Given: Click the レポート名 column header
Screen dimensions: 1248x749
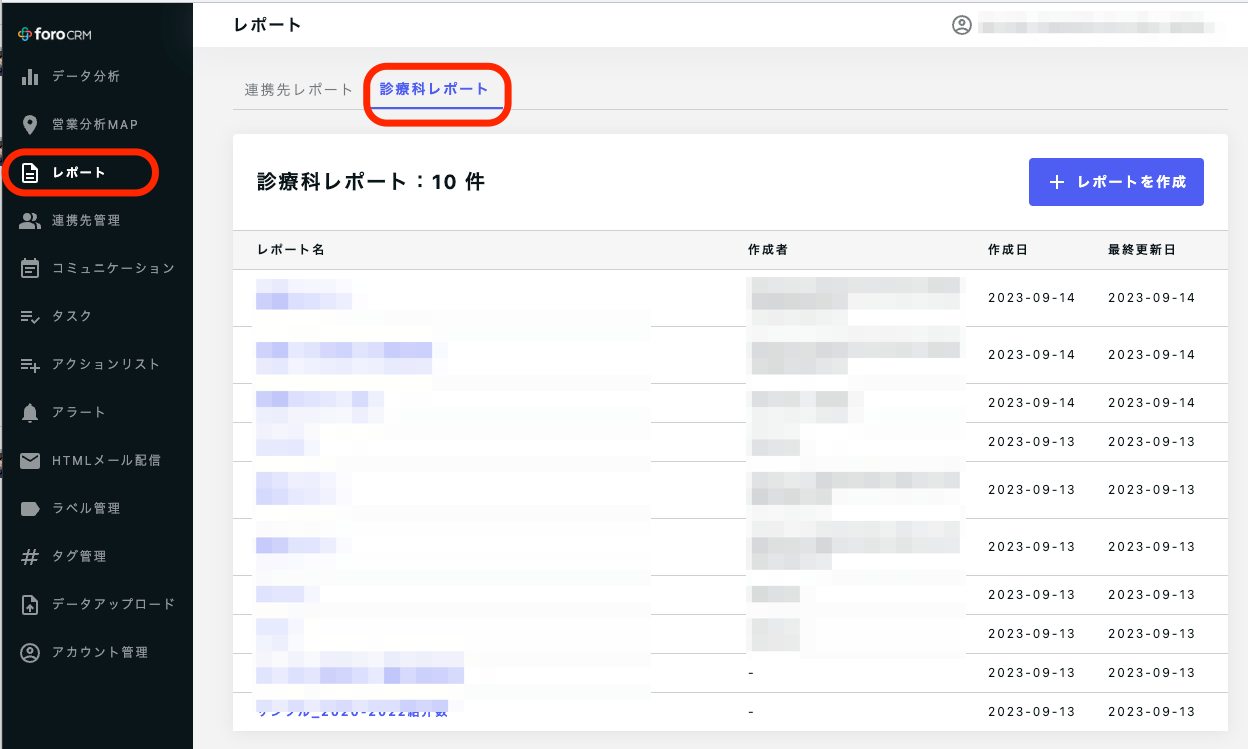Looking at the screenshot, I should [291, 250].
